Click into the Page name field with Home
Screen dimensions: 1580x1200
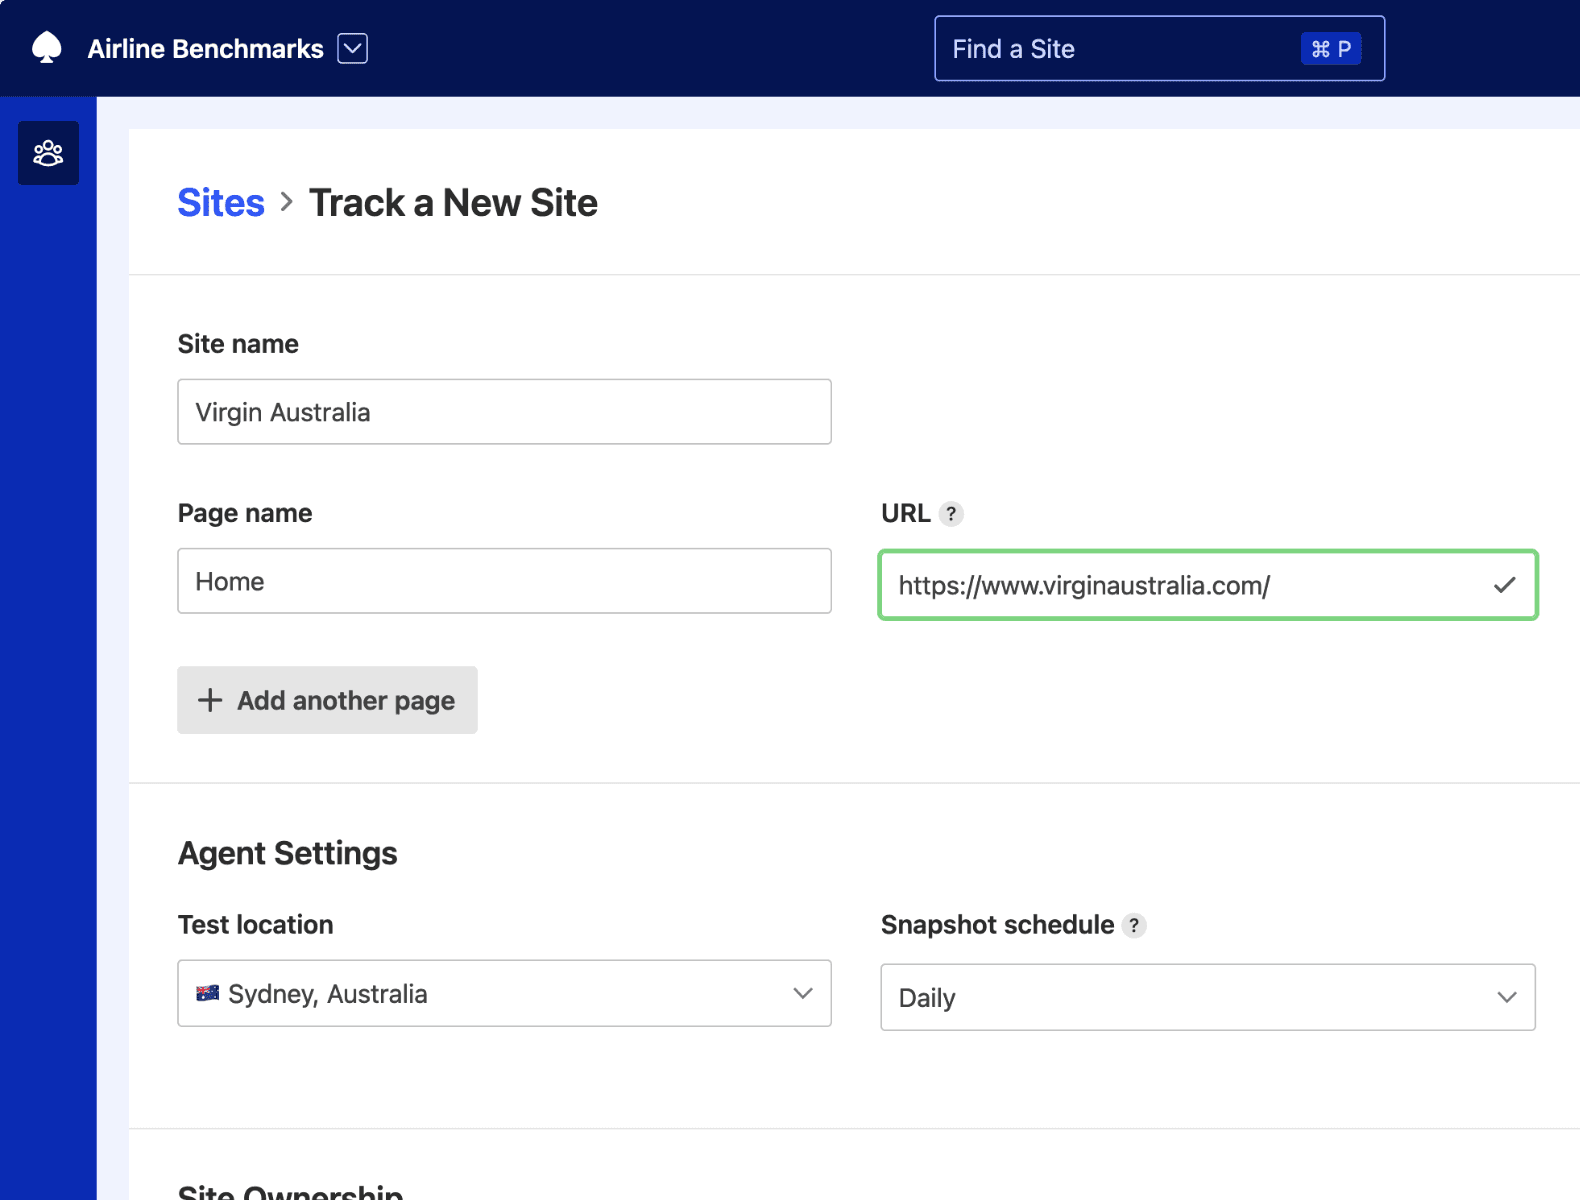(x=504, y=581)
